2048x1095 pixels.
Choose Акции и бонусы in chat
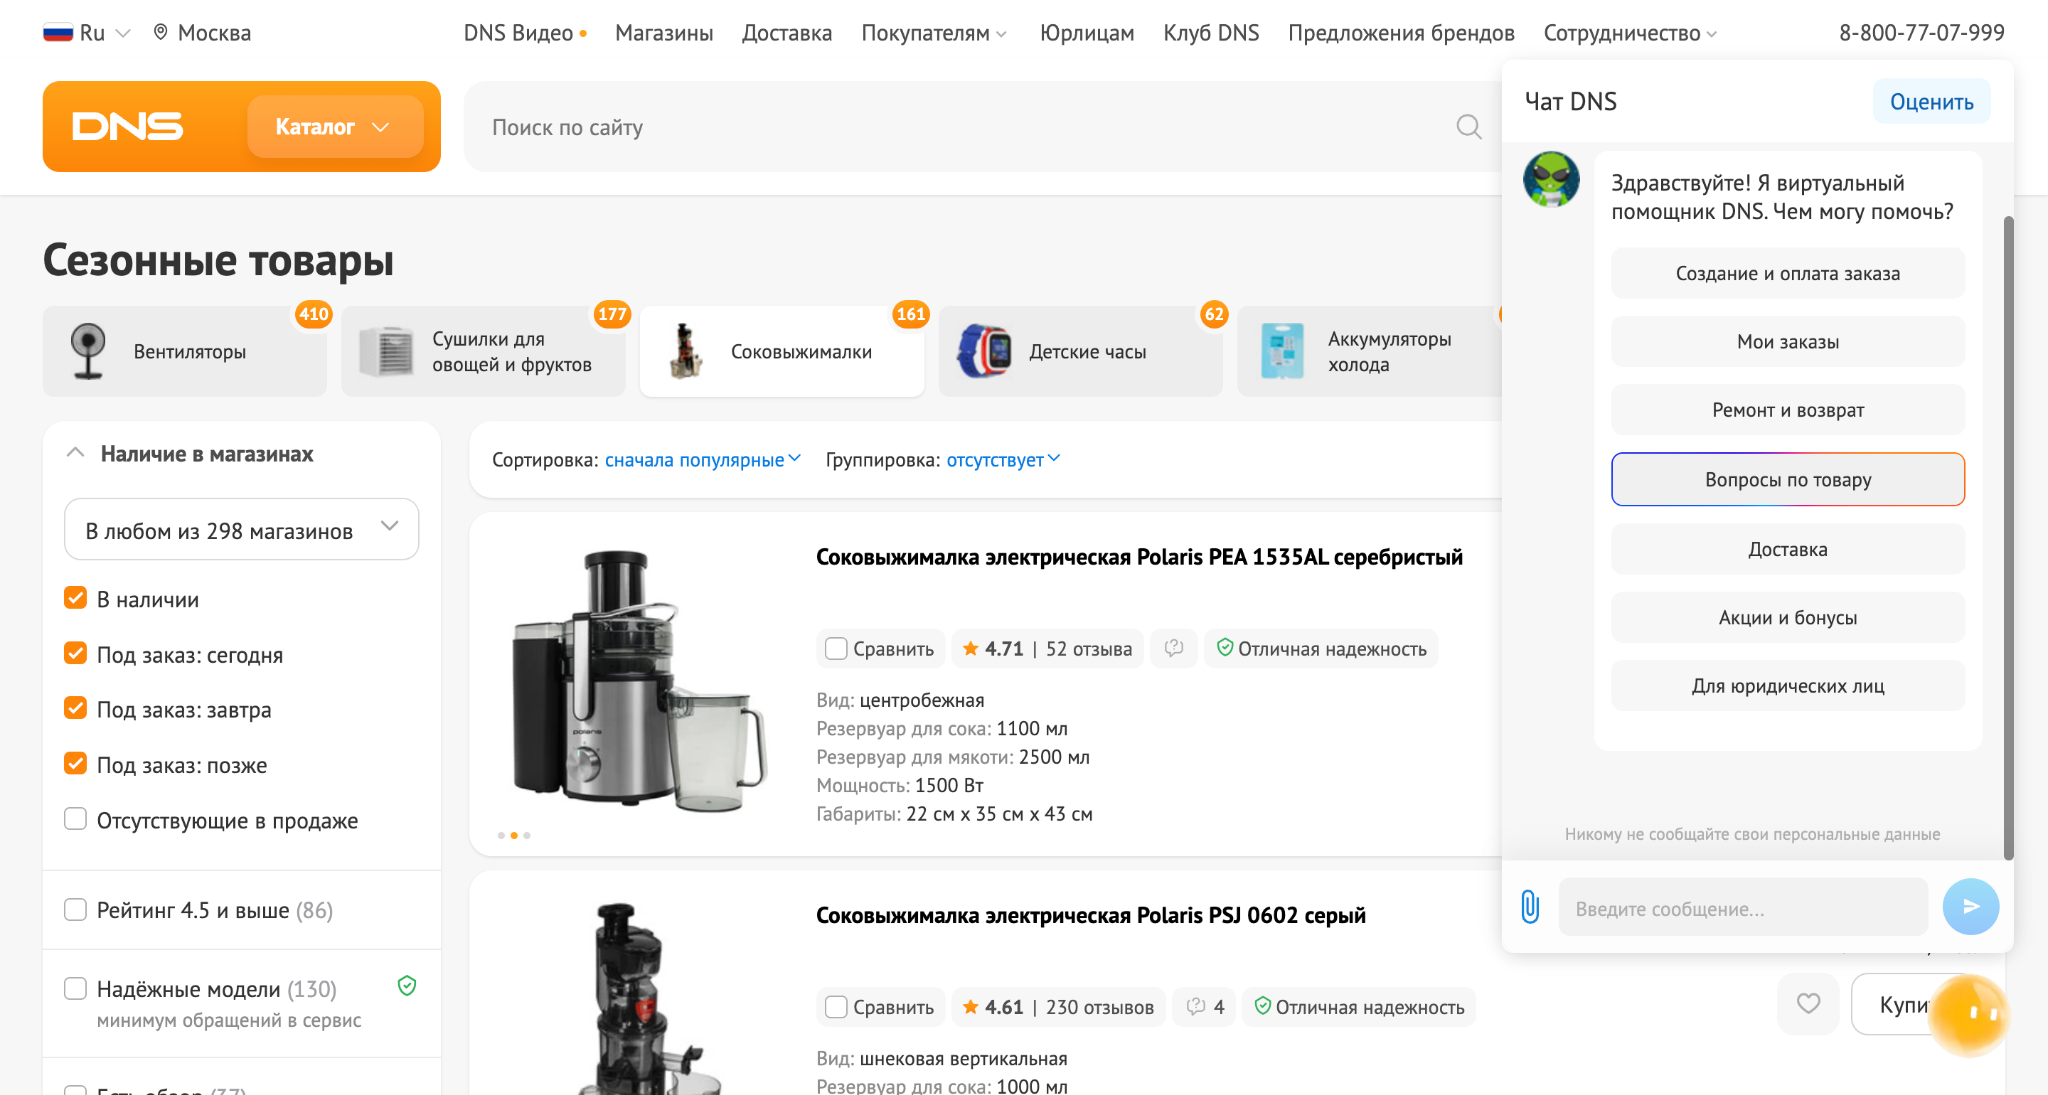point(1788,617)
